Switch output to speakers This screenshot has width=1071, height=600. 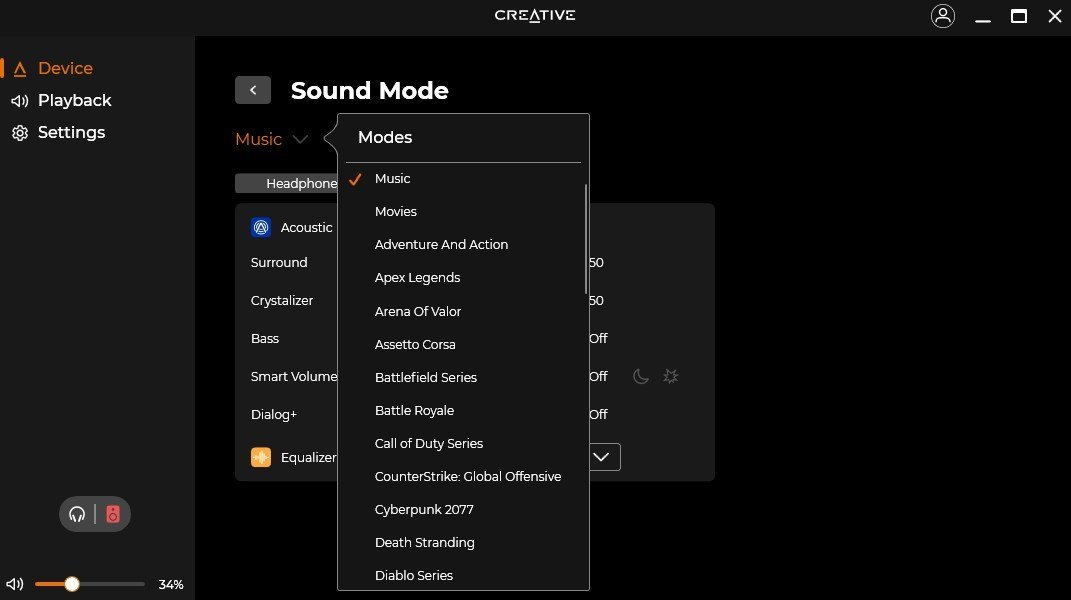(112, 514)
